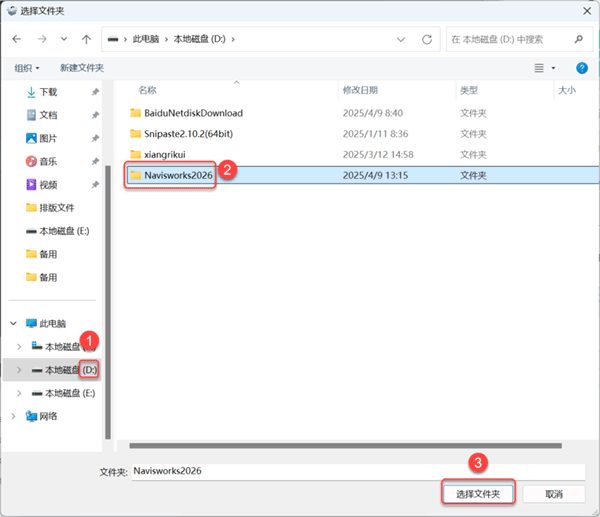Click the 文件夹 name input field
Screen dimensions: 600x517
pos(359,471)
